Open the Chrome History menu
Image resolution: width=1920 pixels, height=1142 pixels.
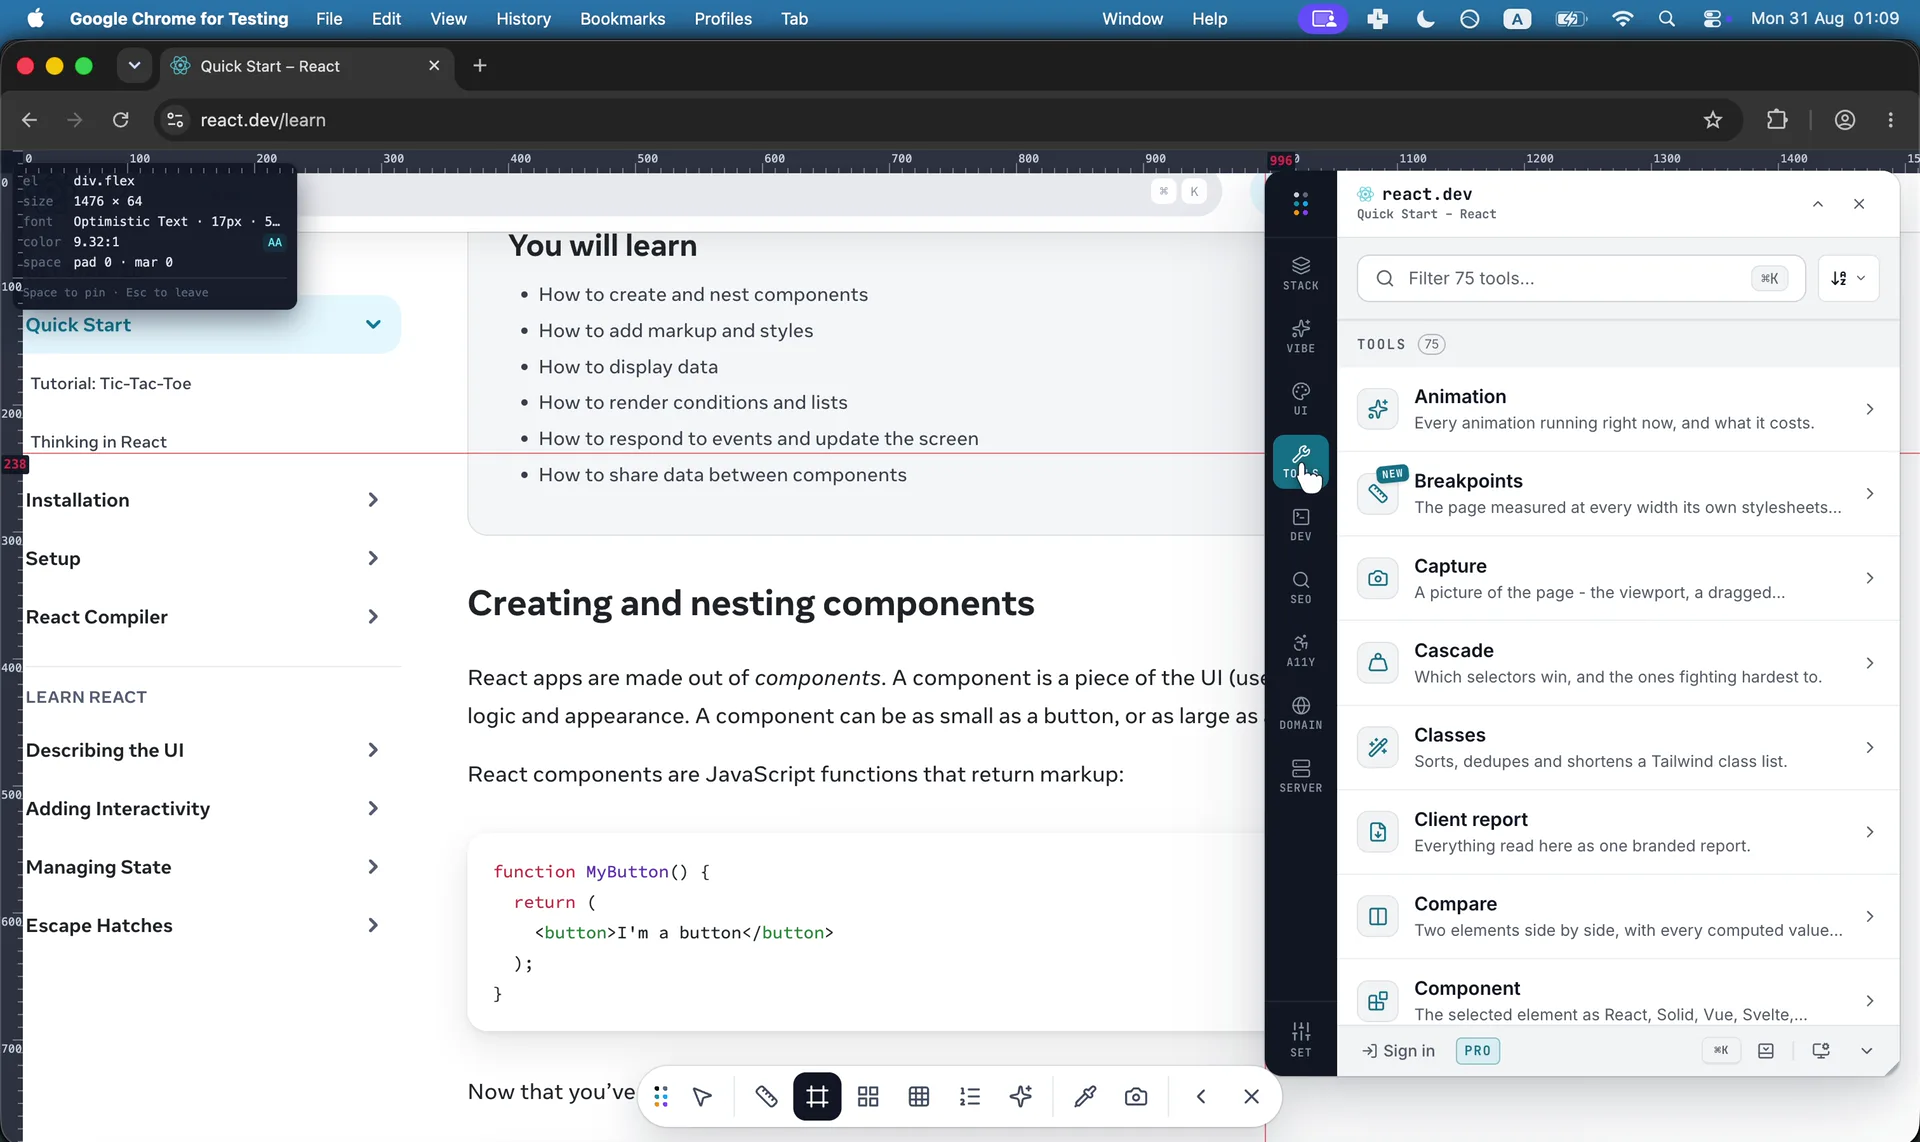[523, 18]
